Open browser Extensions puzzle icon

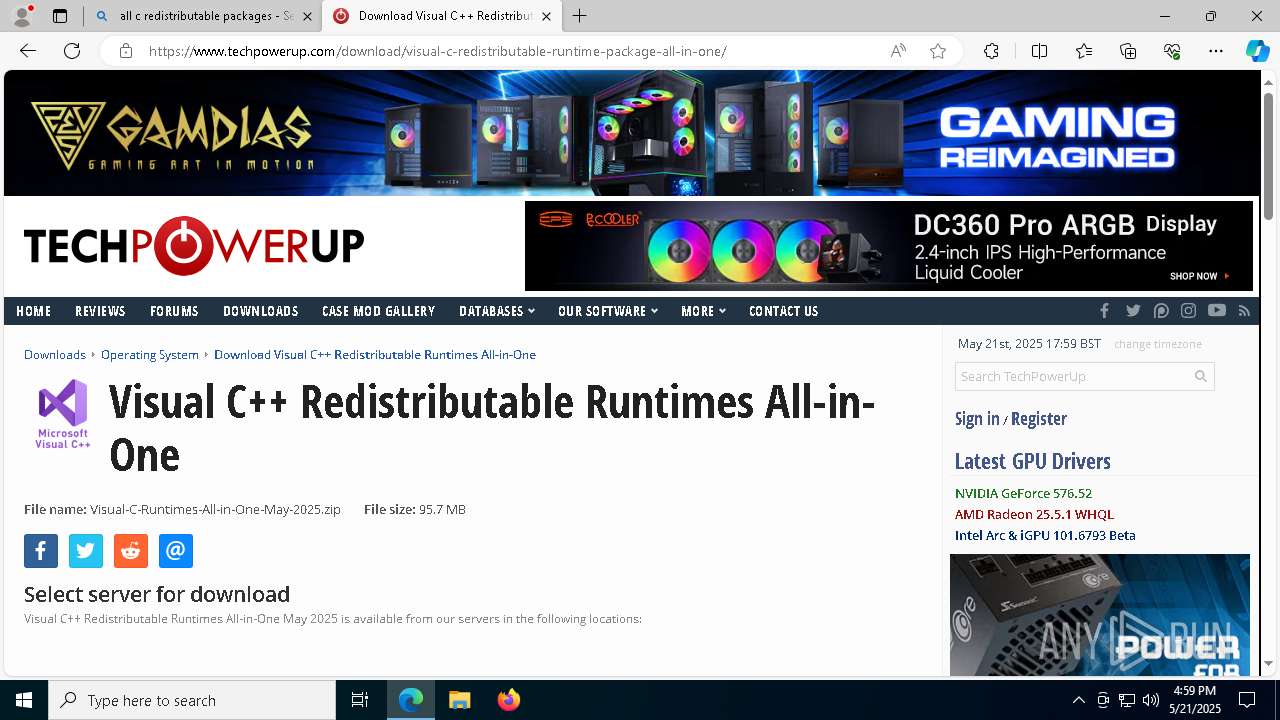tap(991, 51)
